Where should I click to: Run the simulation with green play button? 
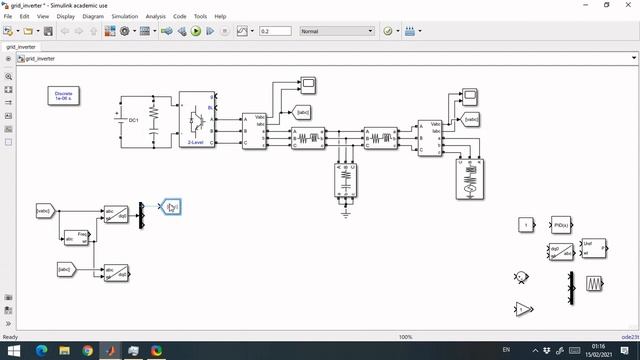pos(196,31)
